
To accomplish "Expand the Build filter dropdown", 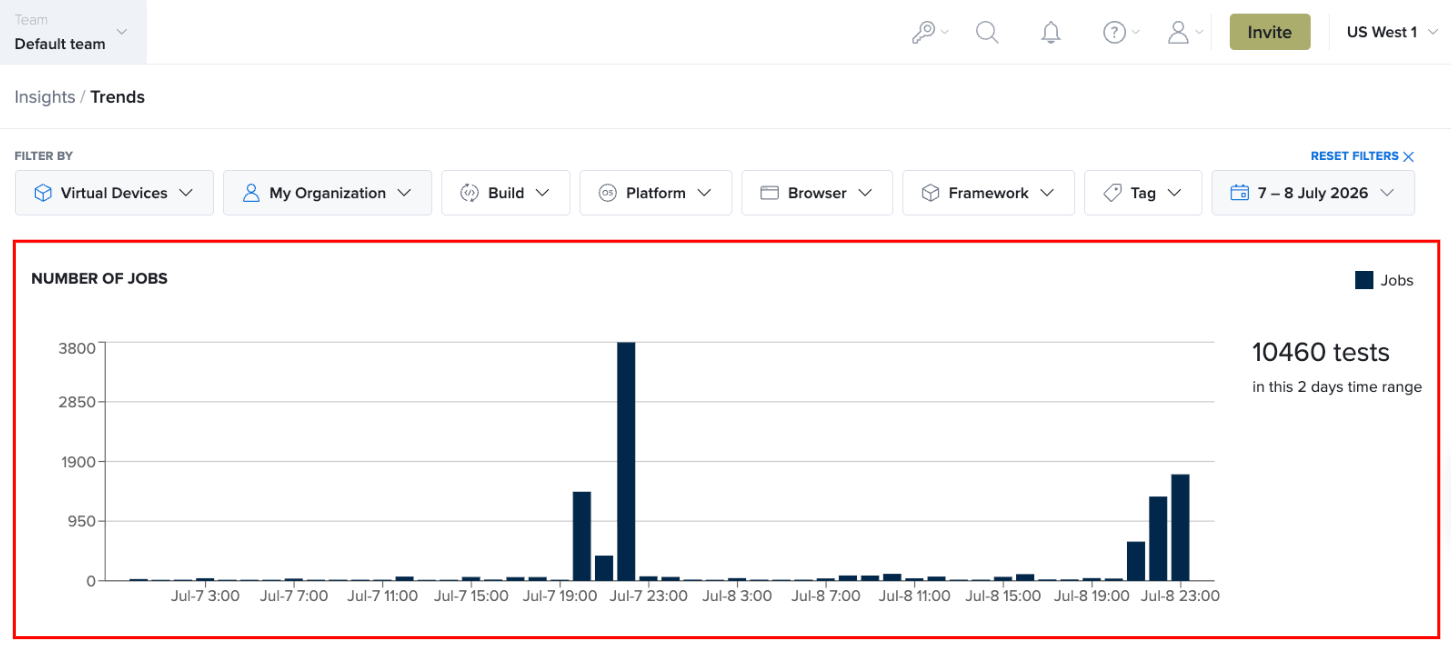I will [x=506, y=193].
